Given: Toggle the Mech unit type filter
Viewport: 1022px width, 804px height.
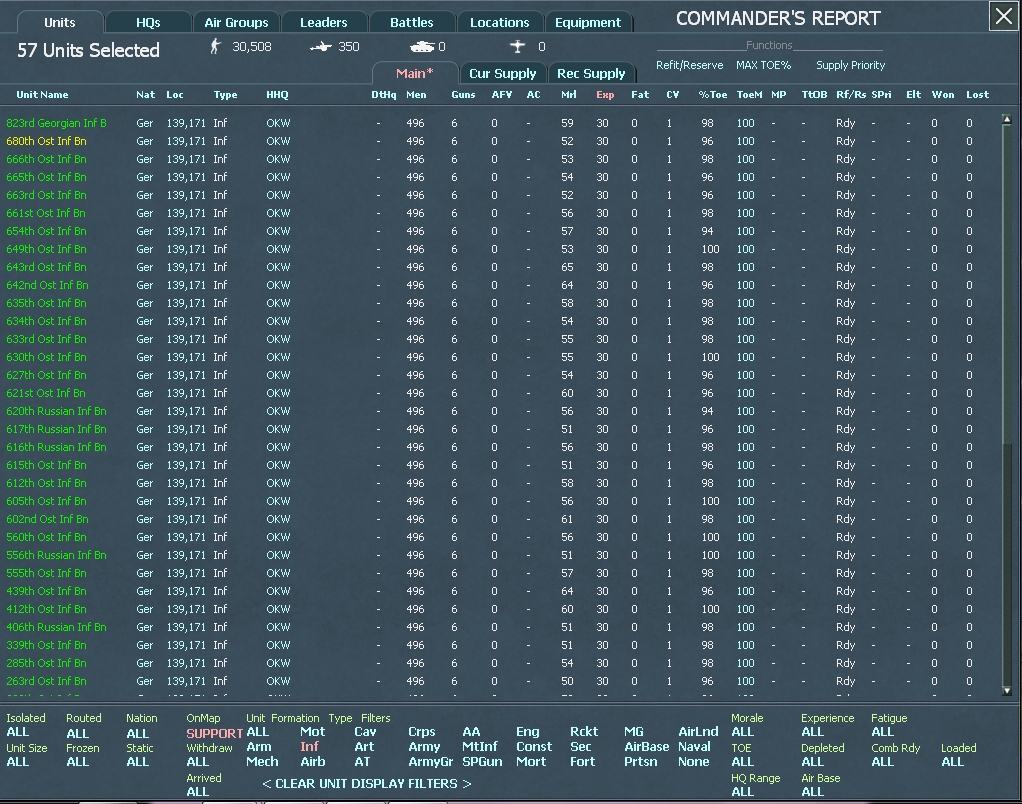Looking at the screenshot, I should tap(262, 762).
